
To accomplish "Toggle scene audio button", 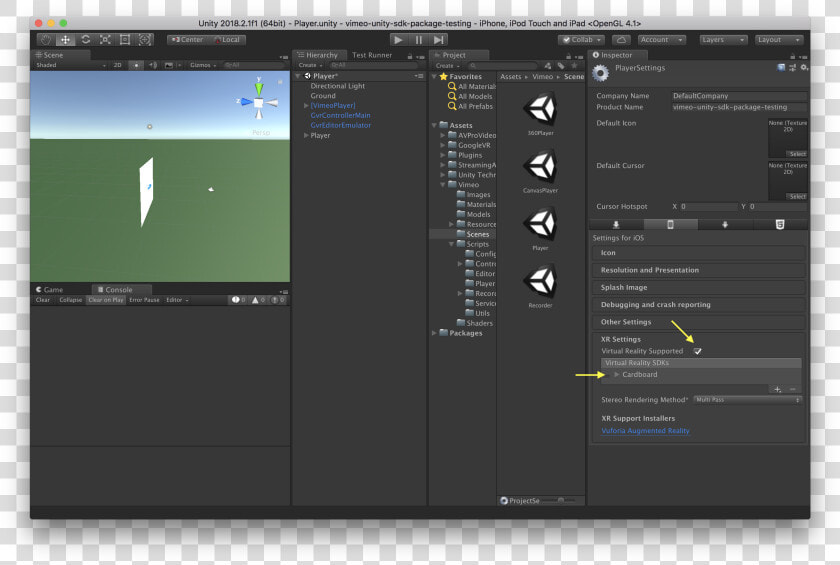I will (x=153, y=65).
